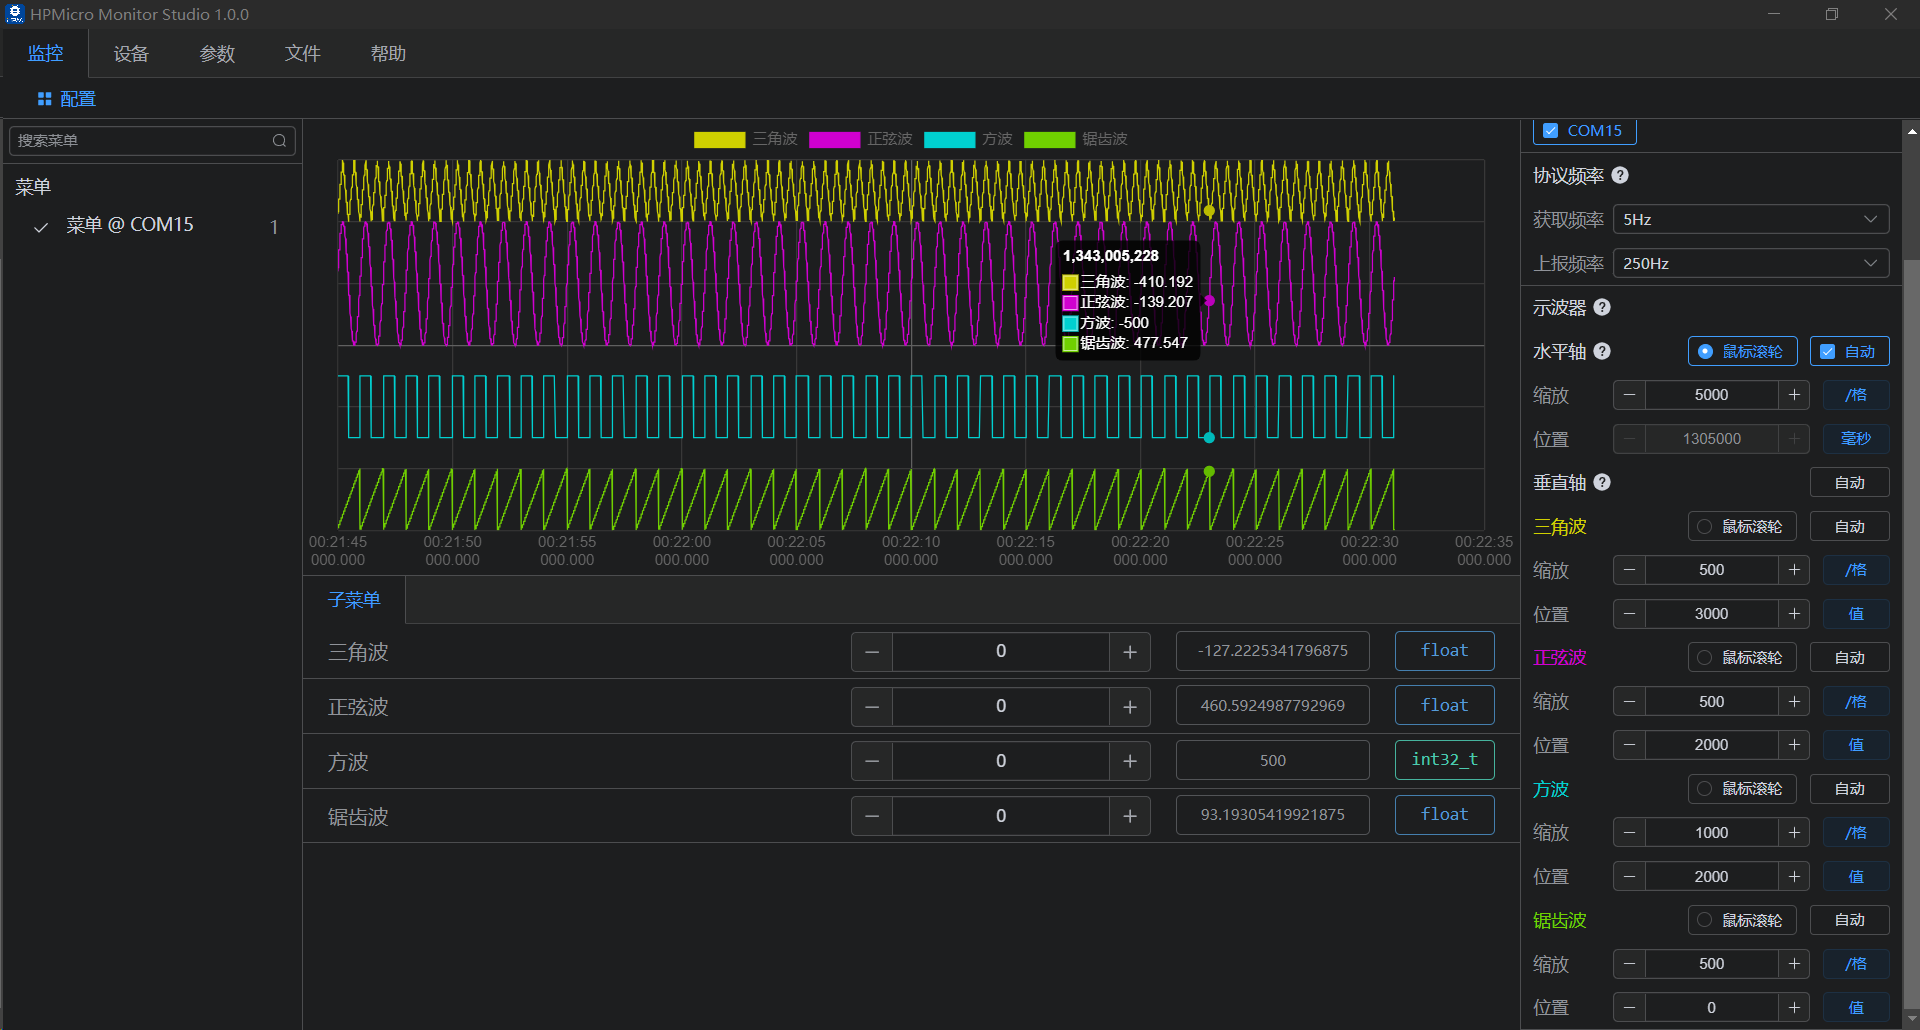Click 方波 自动 button

[1850, 789]
